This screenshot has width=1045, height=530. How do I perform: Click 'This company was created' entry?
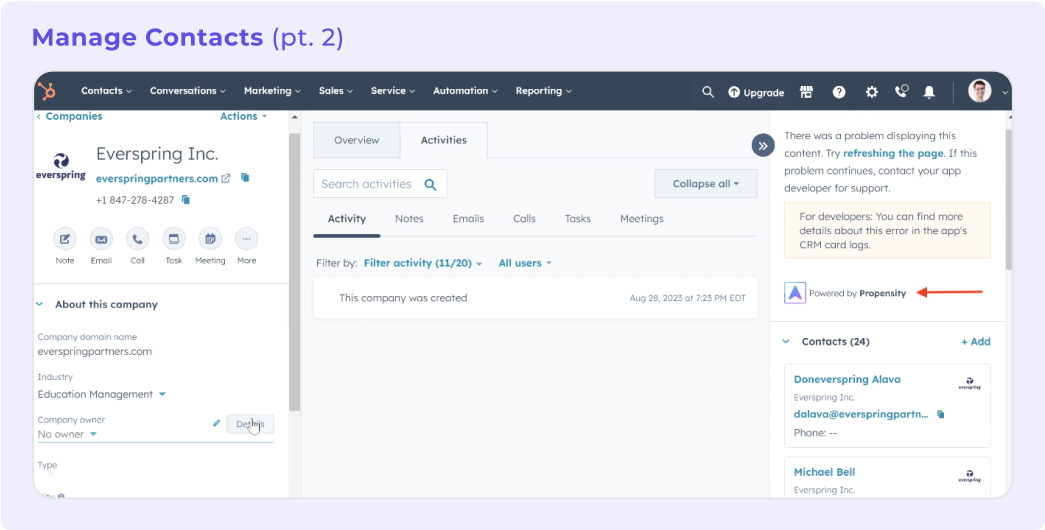coord(535,298)
